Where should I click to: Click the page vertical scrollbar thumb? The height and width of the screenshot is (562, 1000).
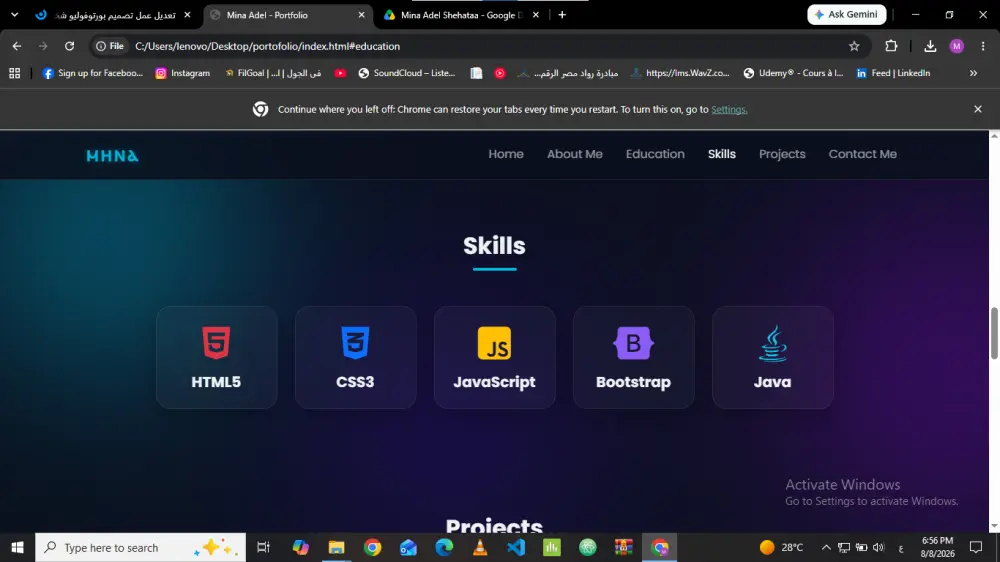click(994, 333)
